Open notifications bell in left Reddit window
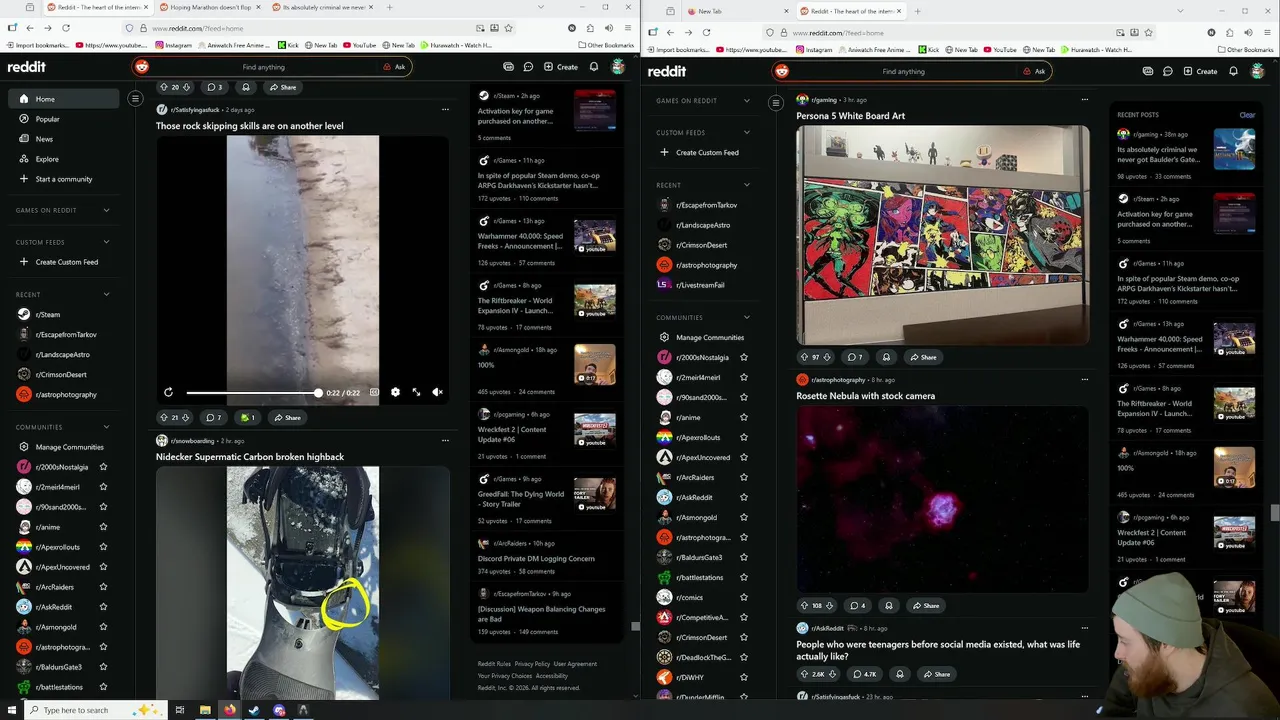The height and width of the screenshot is (720, 1280). point(594,67)
